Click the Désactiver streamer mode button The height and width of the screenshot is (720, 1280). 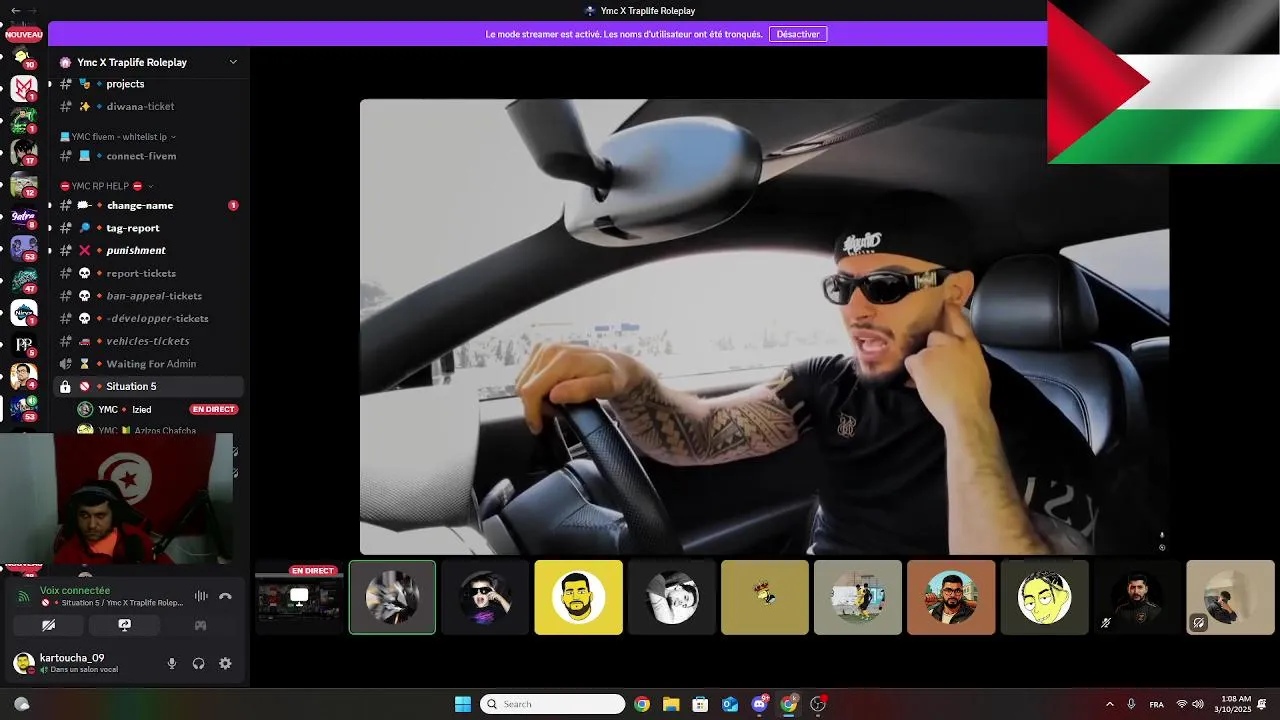pyautogui.click(x=798, y=34)
